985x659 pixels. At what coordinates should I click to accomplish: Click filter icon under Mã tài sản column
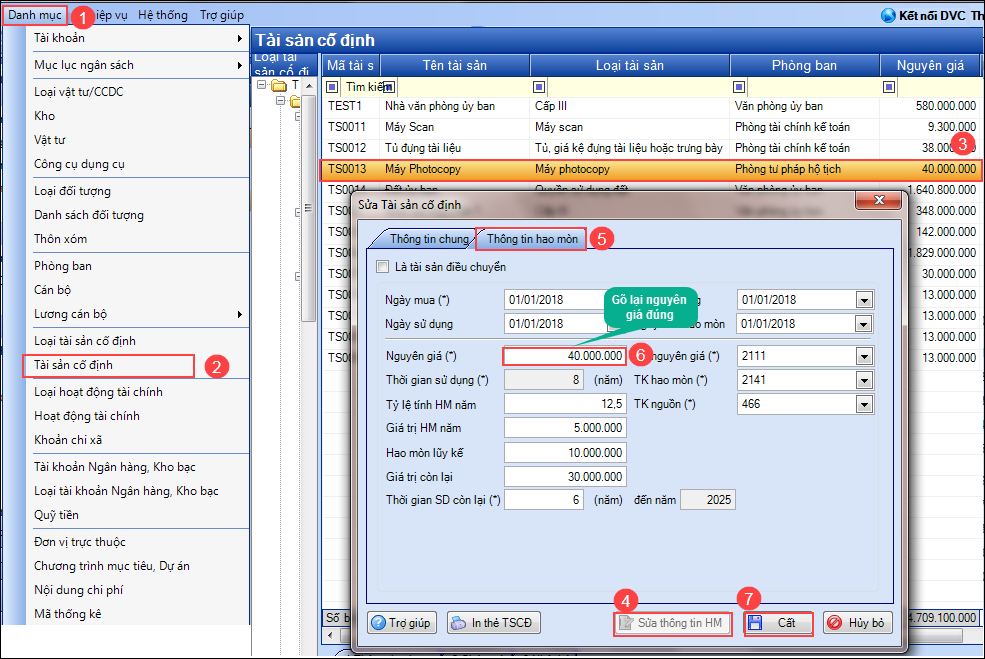[x=332, y=87]
